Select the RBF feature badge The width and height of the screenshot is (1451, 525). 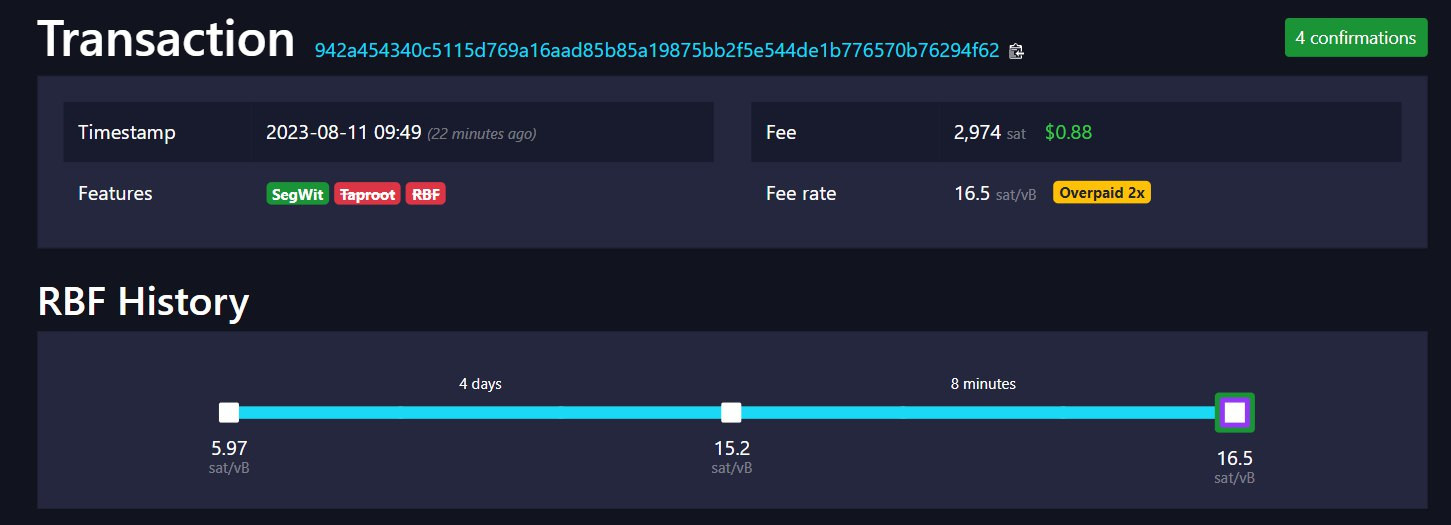point(426,194)
